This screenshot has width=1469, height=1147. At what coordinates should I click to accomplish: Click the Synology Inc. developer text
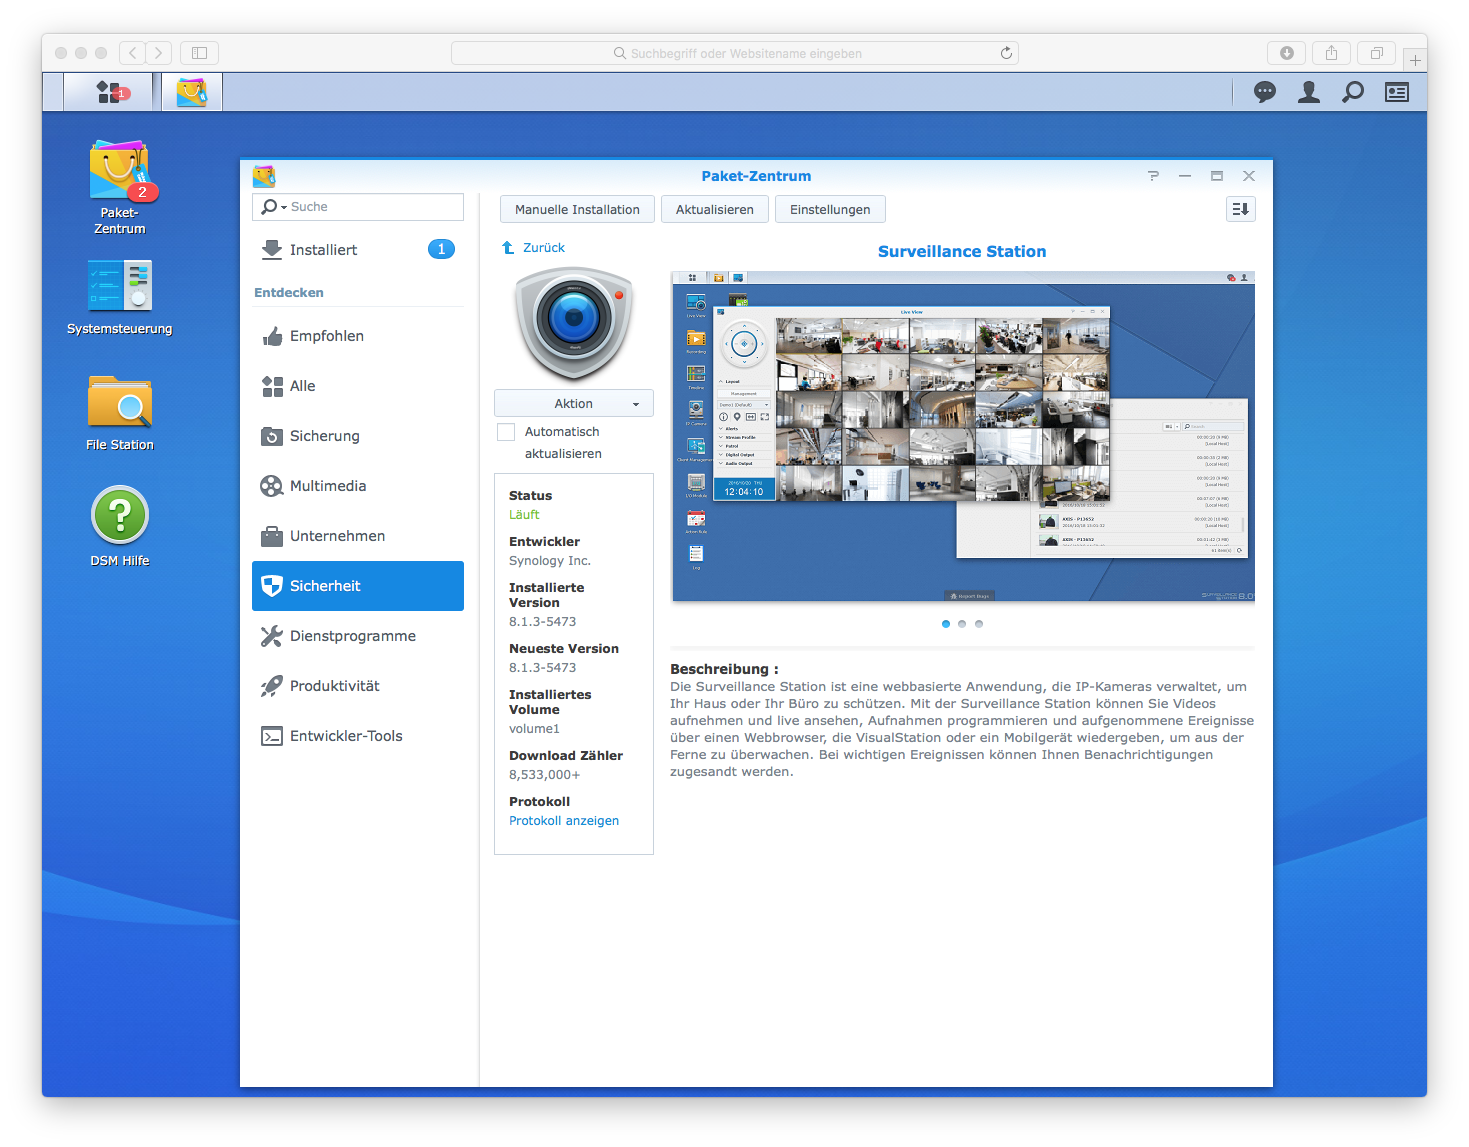[x=550, y=561]
